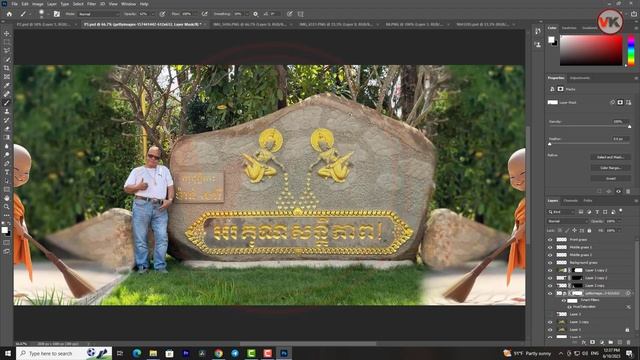
Task: Click the Home icon in options bar
Action: tap(9, 14)
